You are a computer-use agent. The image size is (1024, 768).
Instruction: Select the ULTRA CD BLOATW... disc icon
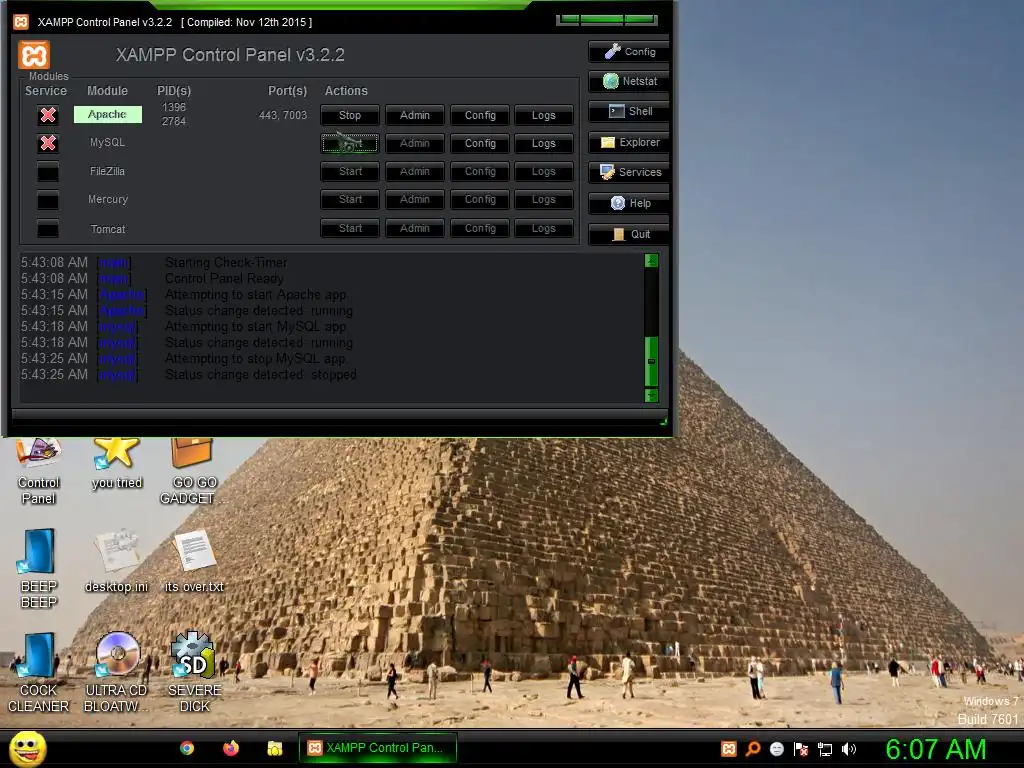click(x=117, y=673)
